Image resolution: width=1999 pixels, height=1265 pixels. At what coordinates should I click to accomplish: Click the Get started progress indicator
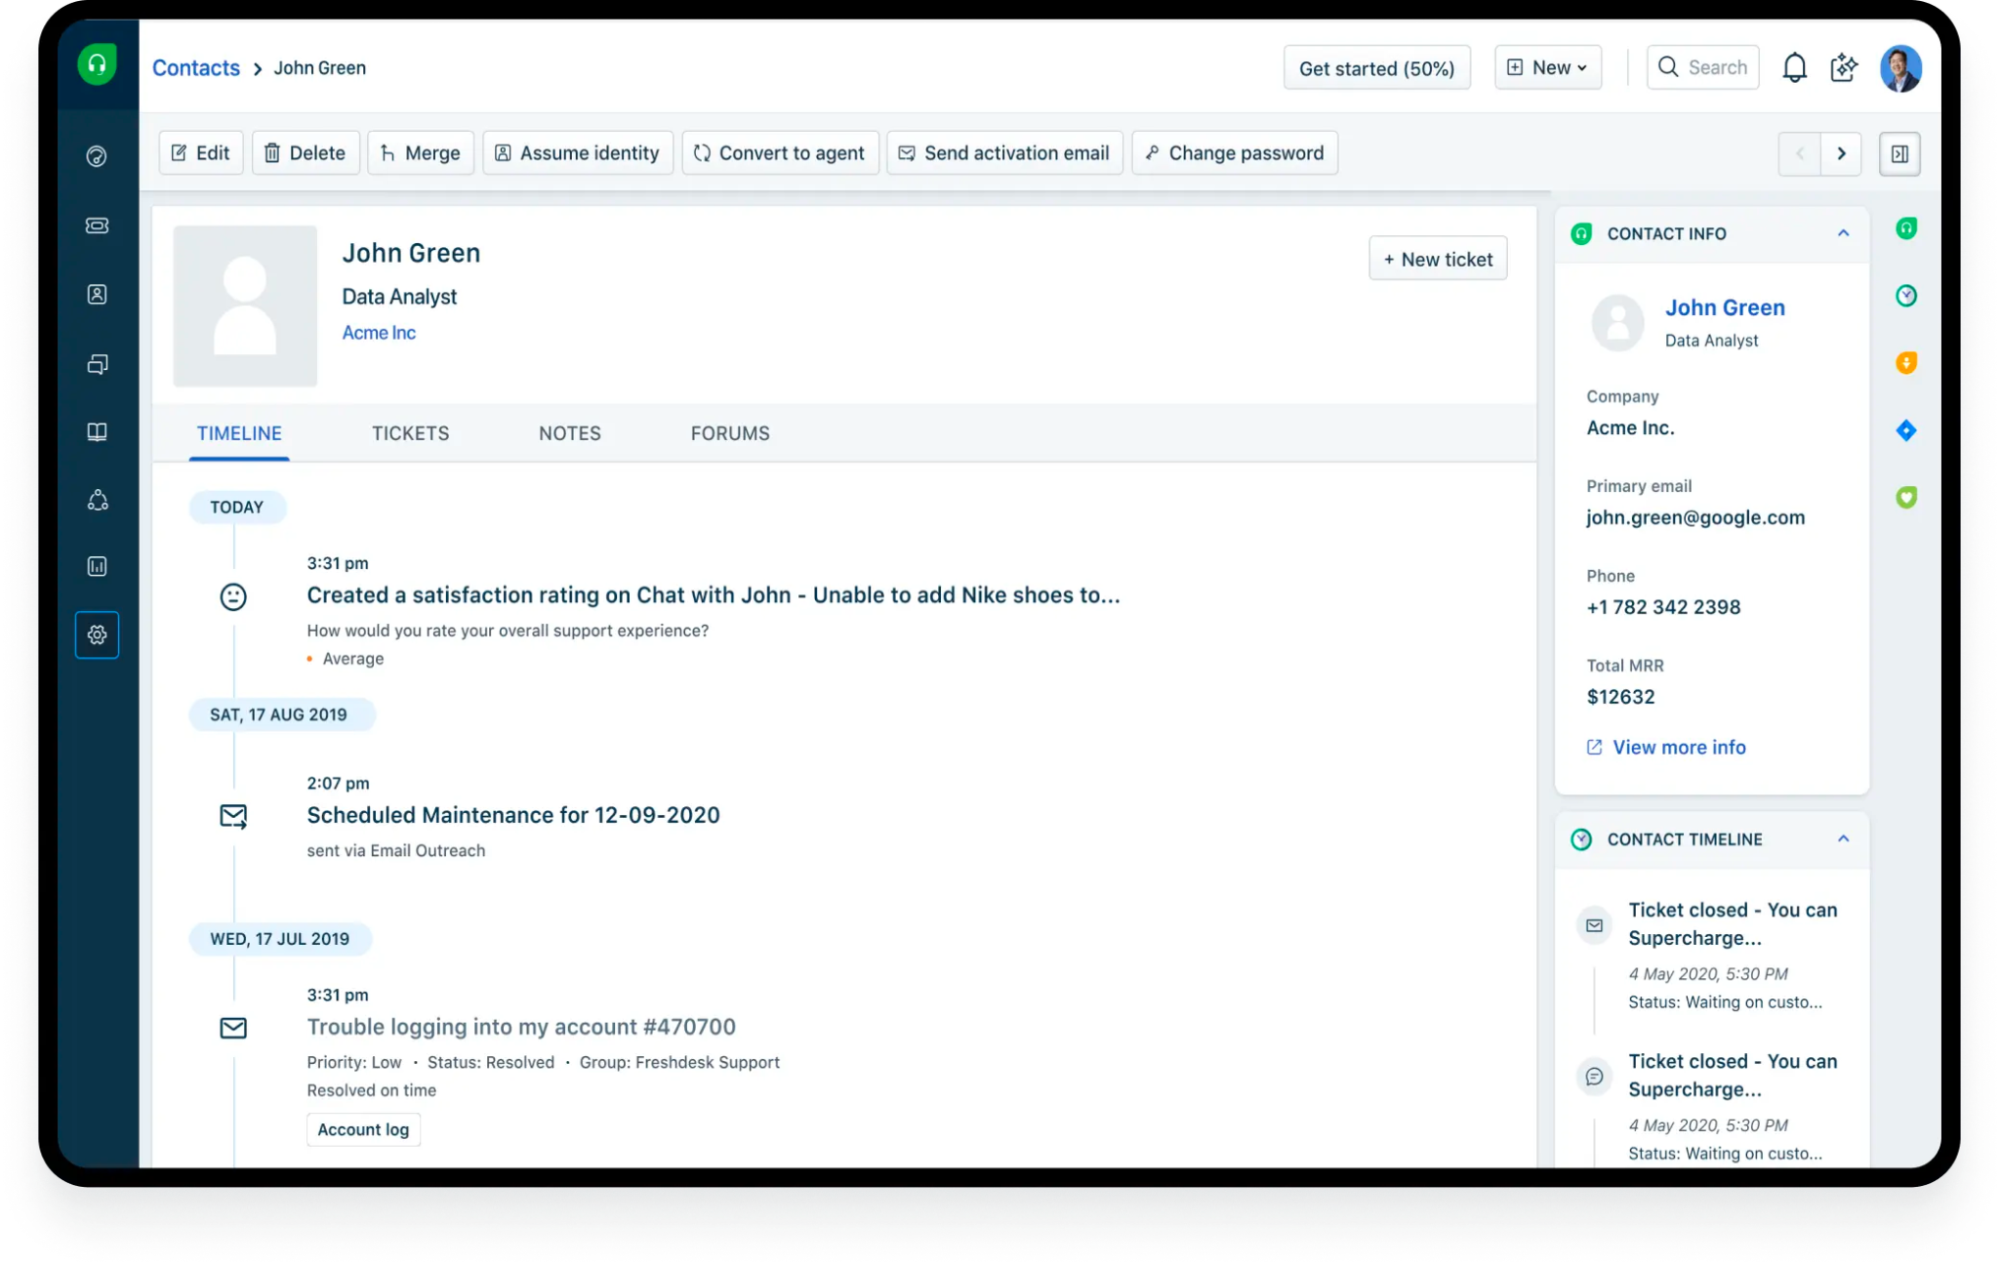[1377, 67]
